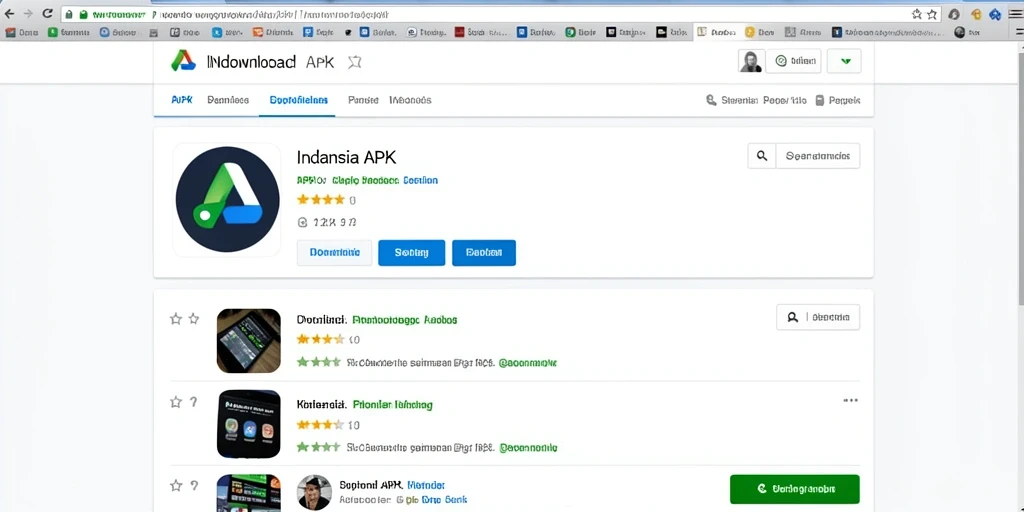The image size is (1024, 512).
Task: Switch to the second tab after APK
Action: tap(228, 100)
